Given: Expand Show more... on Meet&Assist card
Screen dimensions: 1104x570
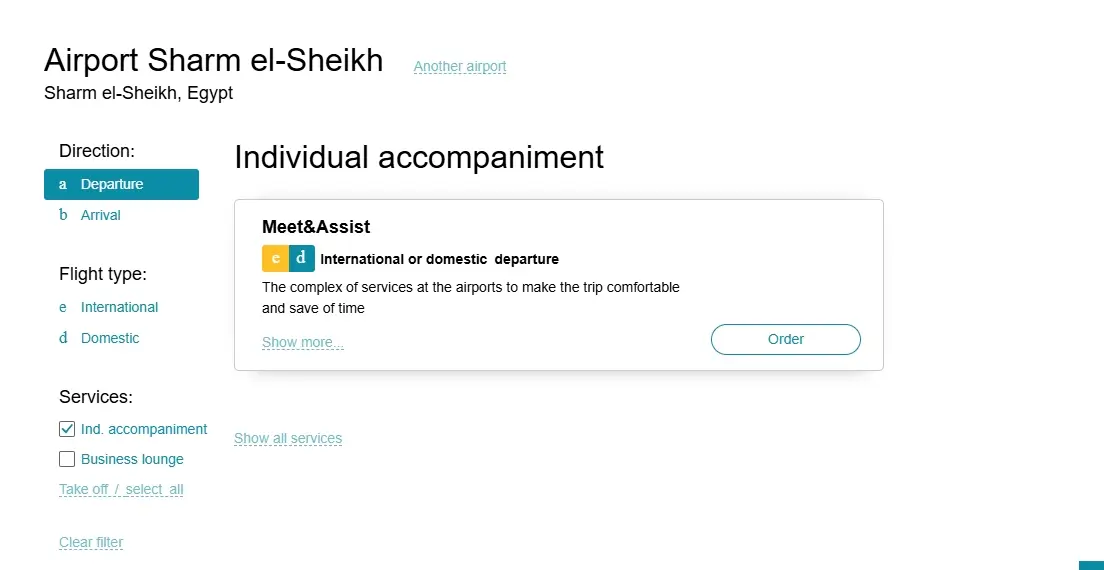Looking at the screenshot, I should coord(302,343).
